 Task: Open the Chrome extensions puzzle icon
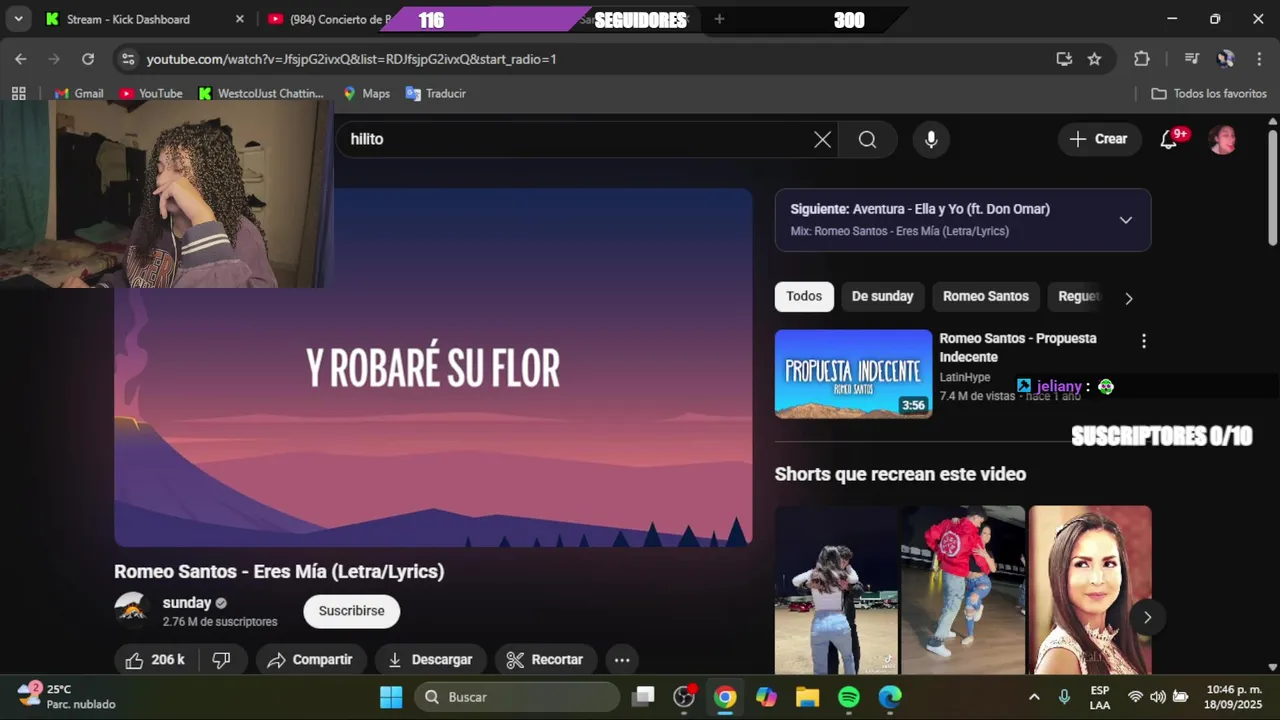(x=1142, y=59)
